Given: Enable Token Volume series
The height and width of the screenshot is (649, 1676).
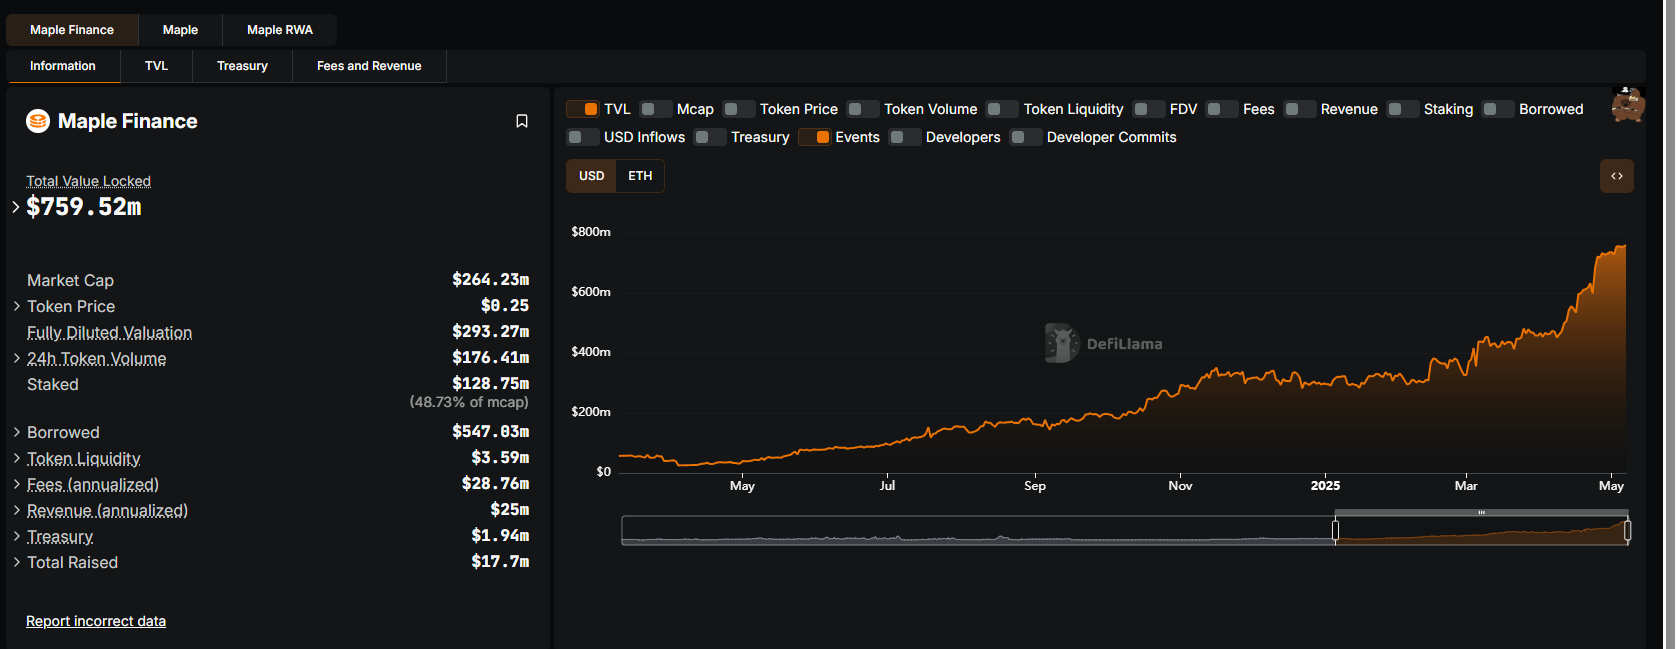Looking at the screenshot, I should click(x=863, y=109).
